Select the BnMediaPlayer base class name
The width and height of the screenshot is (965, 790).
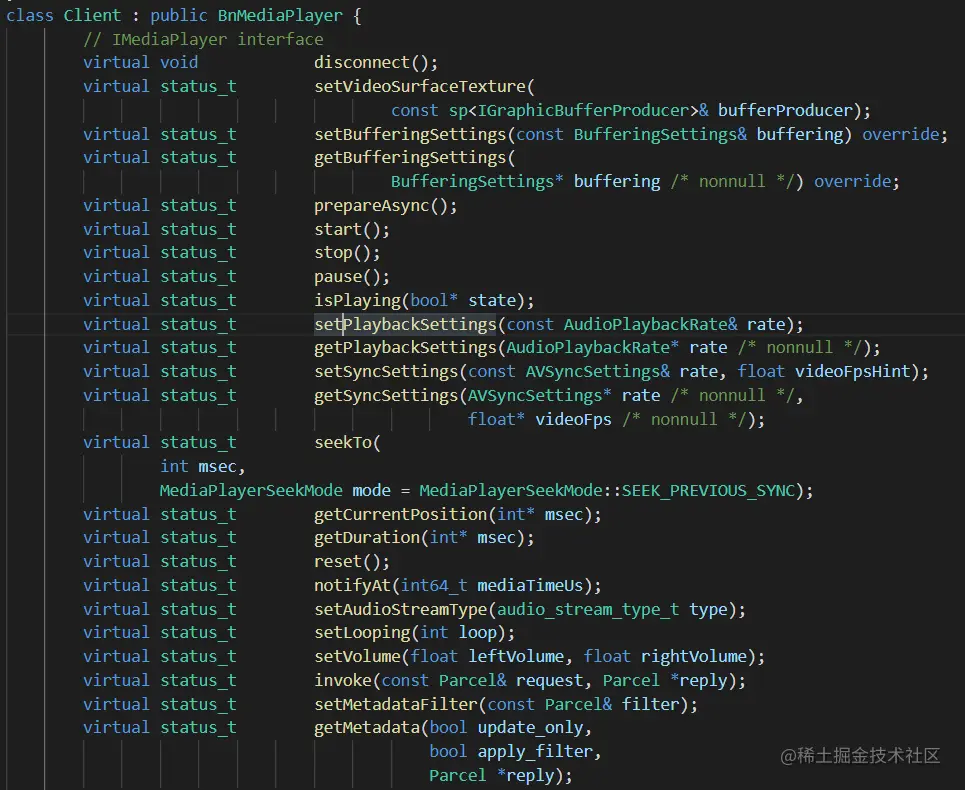click(x=280, y=15)
